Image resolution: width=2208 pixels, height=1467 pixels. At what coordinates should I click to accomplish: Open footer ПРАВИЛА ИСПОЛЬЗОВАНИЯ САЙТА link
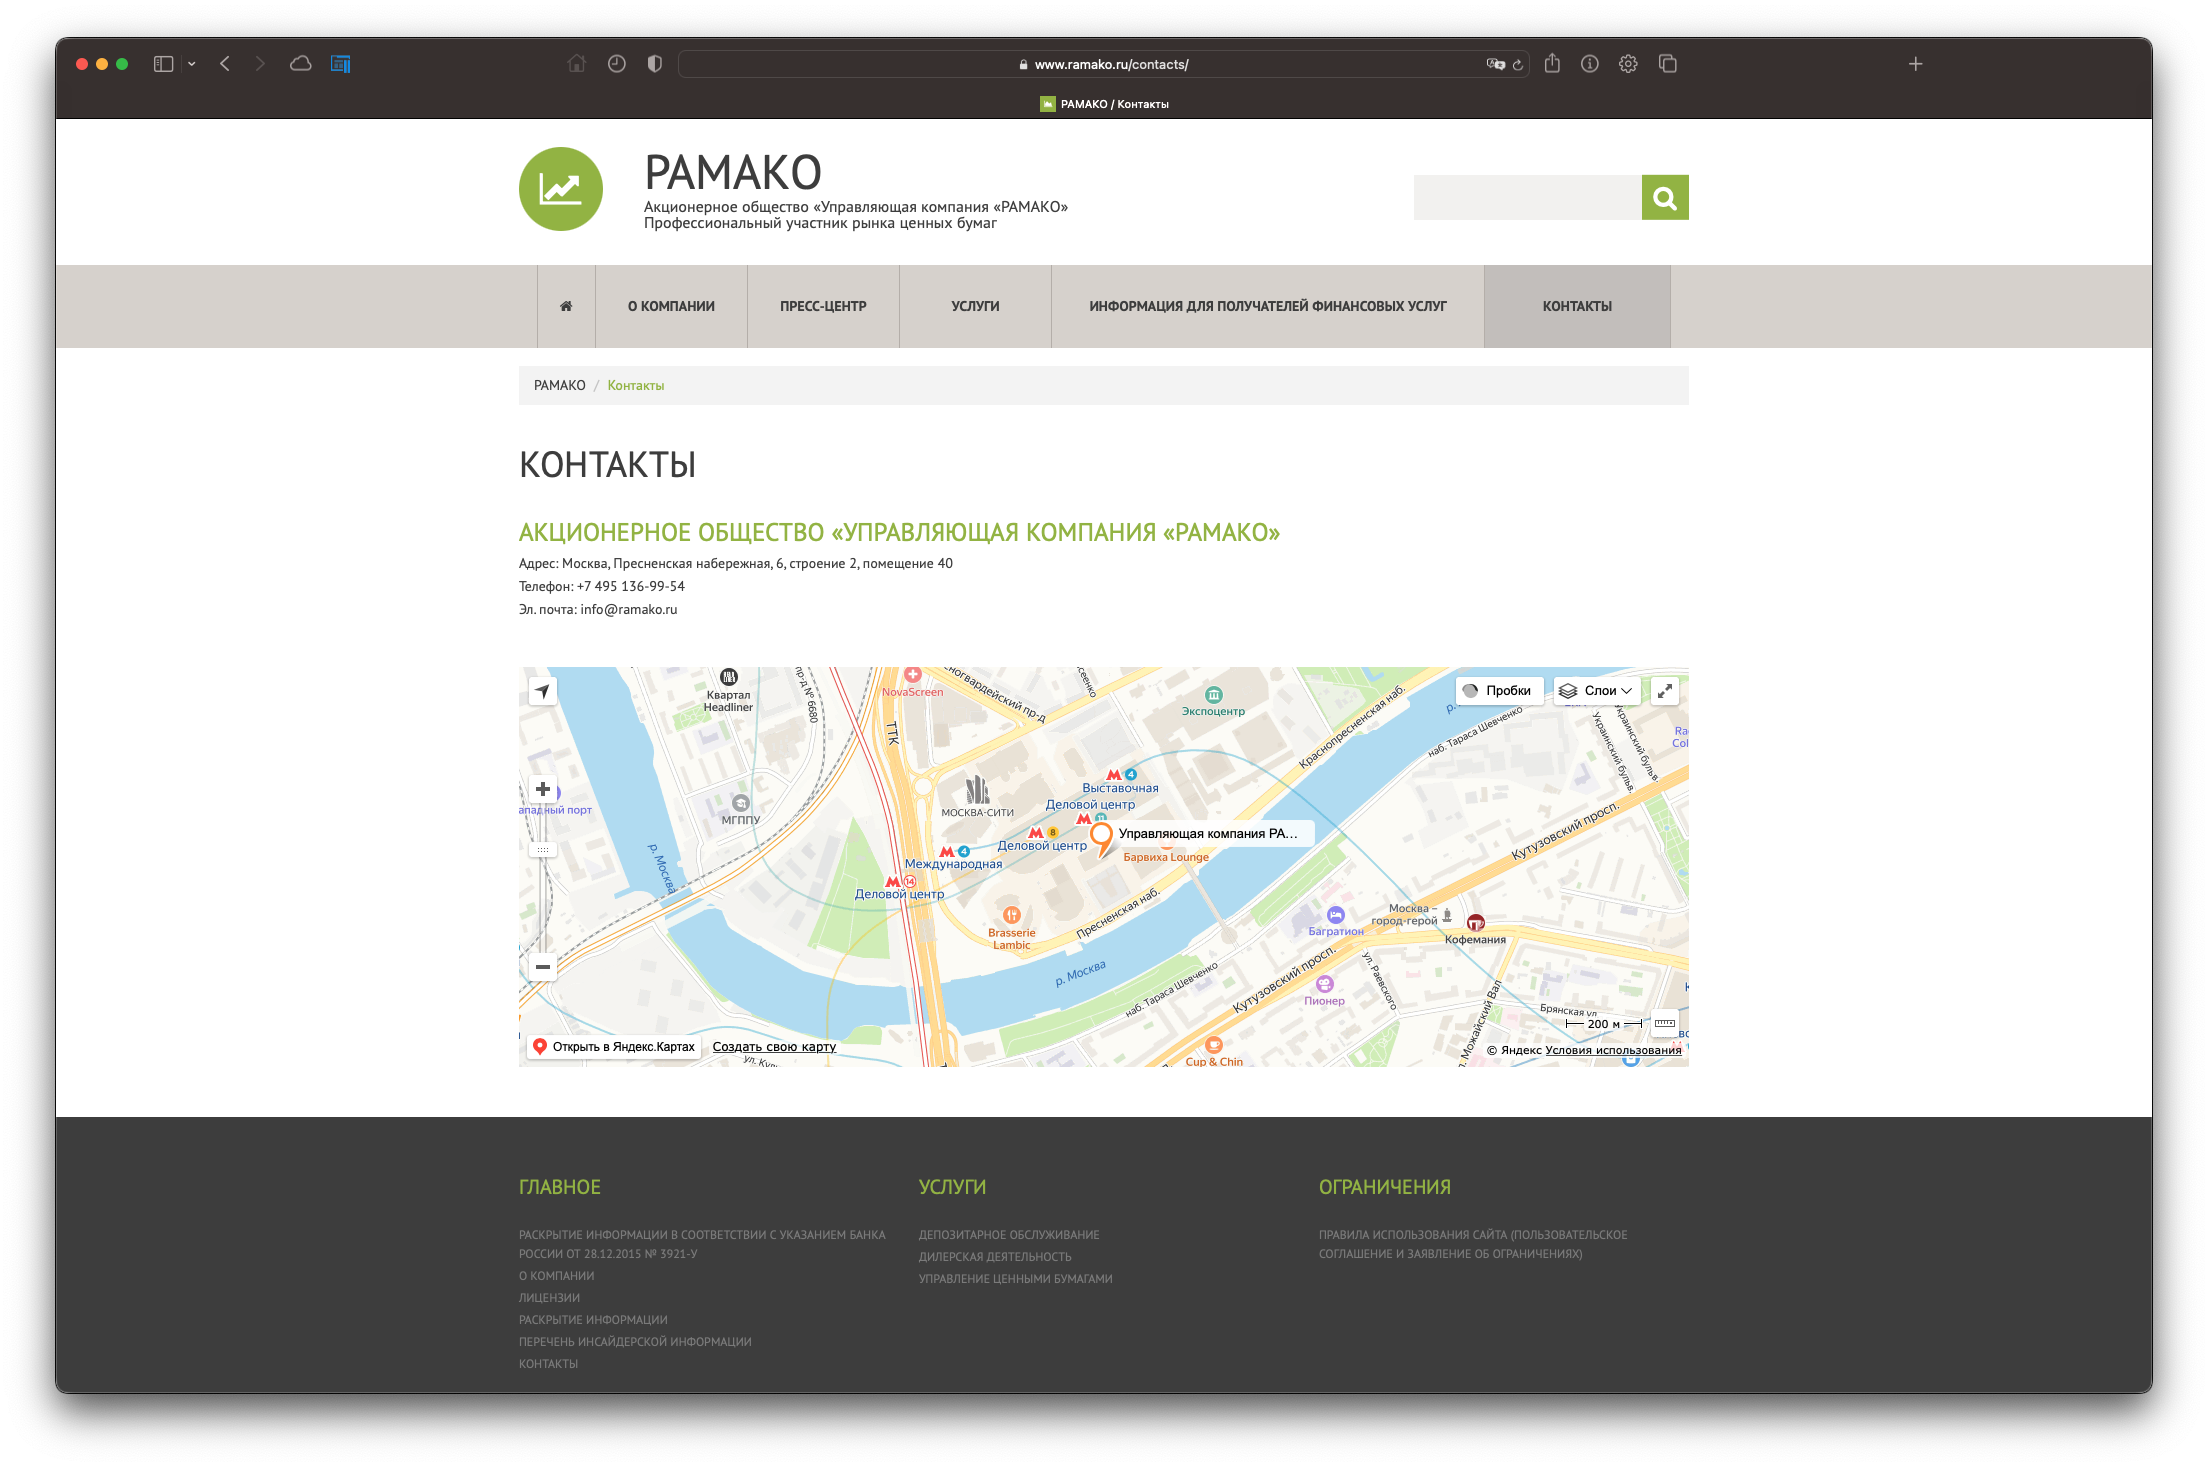click(1472, 1244)
